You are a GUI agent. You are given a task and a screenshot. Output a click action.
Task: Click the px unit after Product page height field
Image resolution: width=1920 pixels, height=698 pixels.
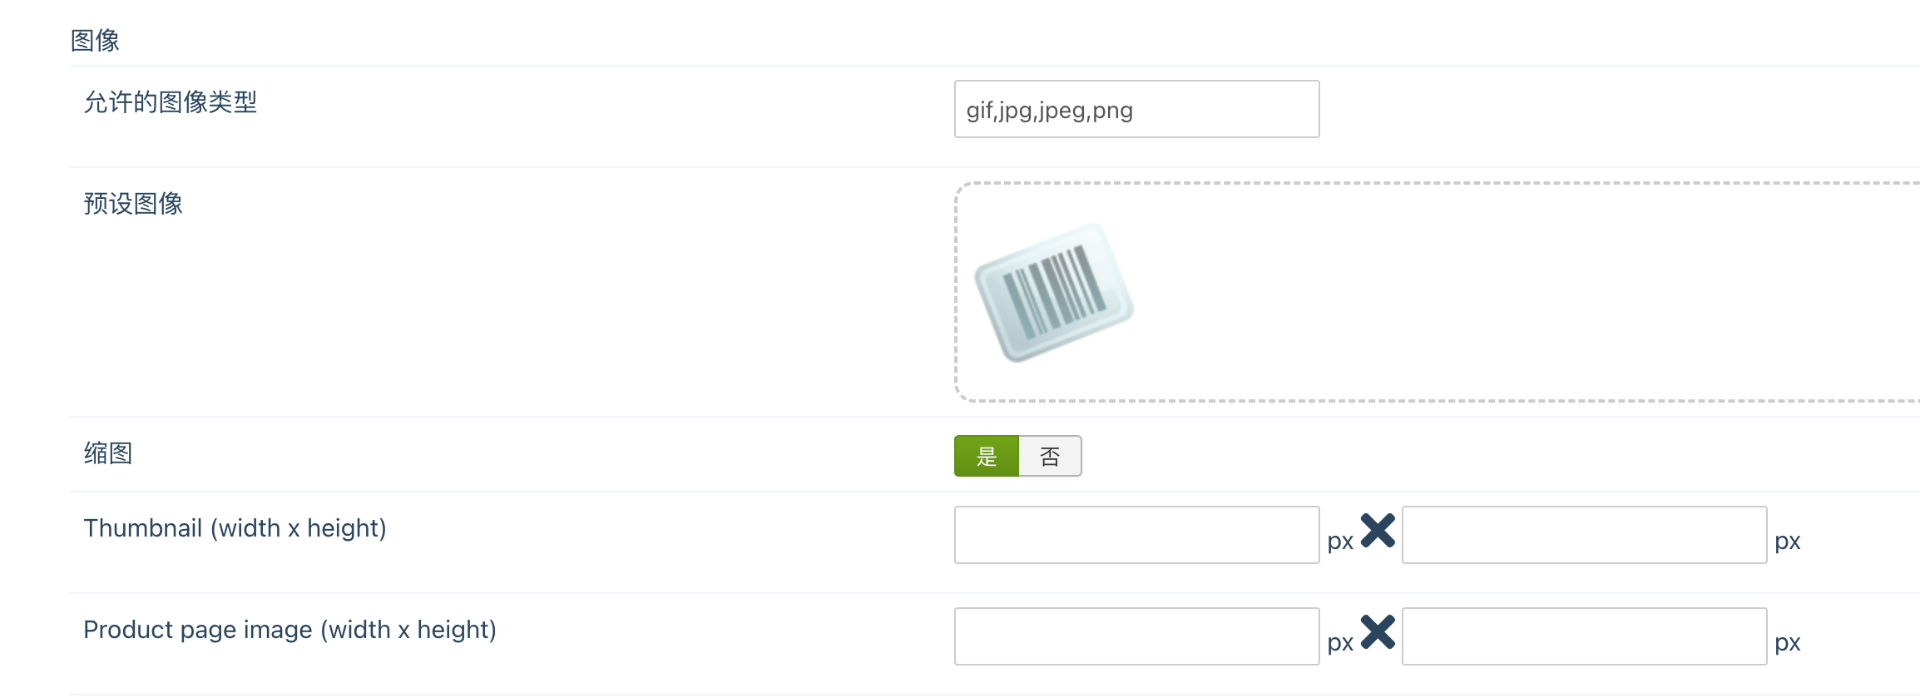click(x=1787, y=643)
